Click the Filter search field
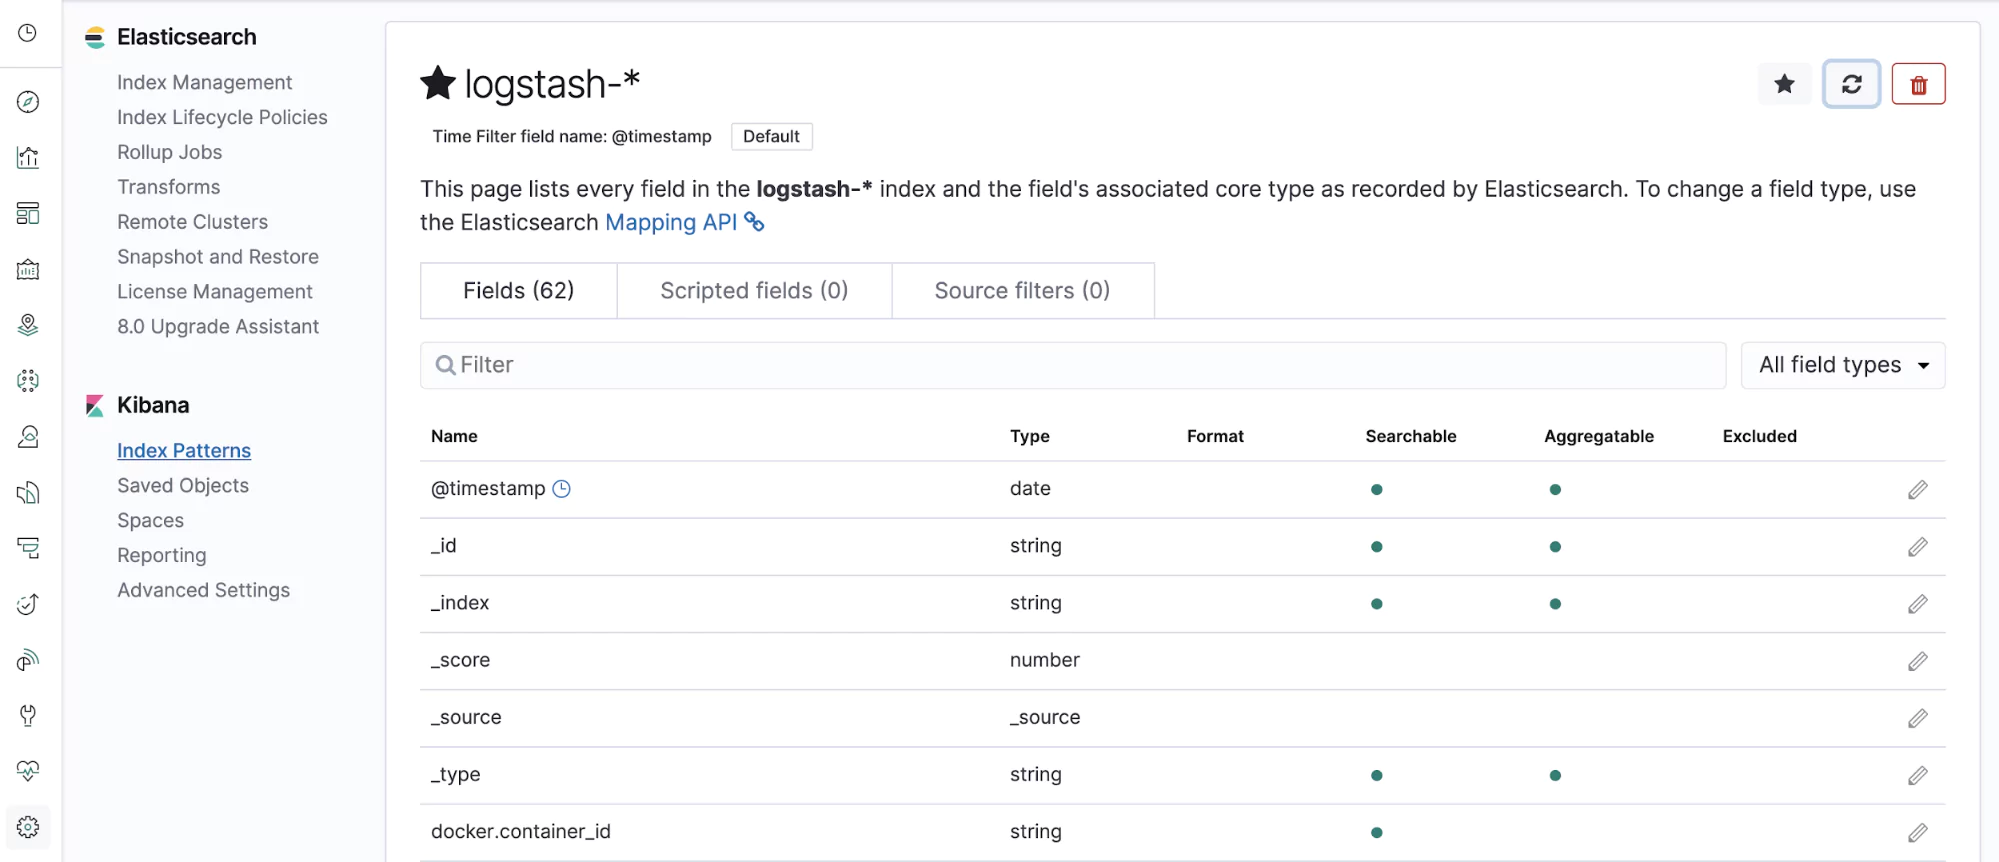The width and height of the screenshot is (1999, 862). [1073, 365]
